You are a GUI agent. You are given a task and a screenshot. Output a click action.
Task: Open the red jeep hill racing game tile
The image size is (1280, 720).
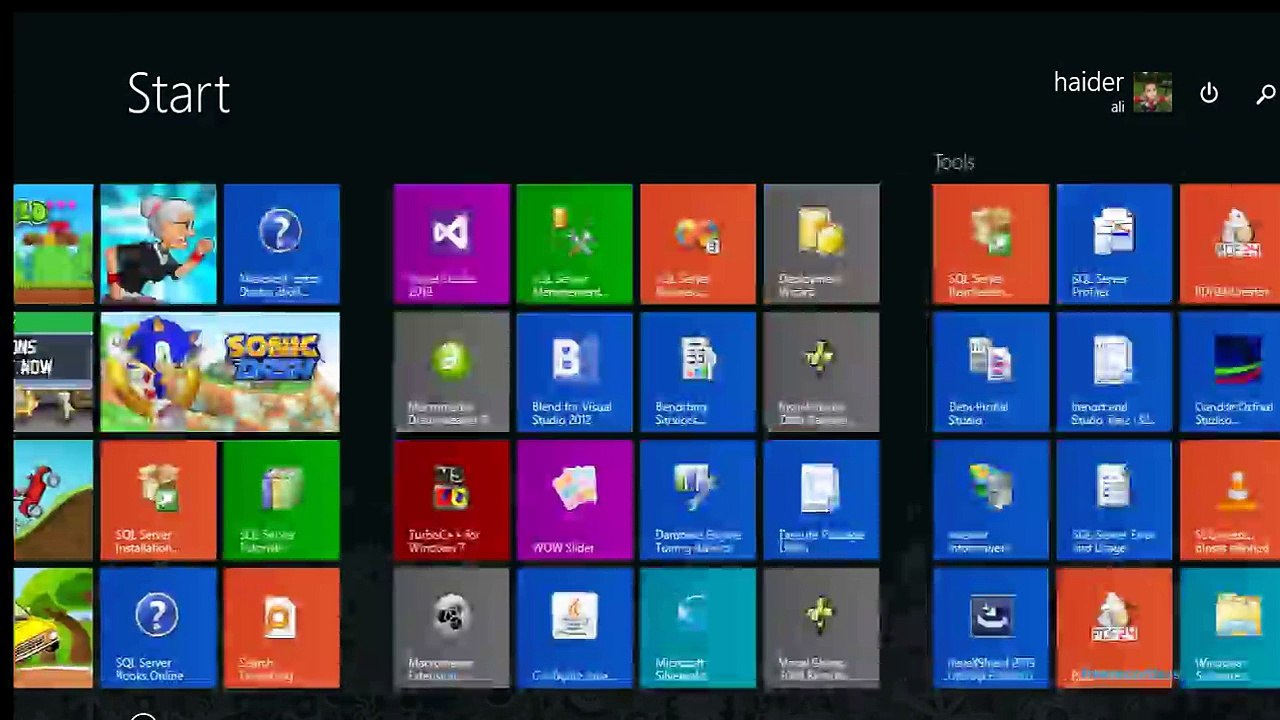[x=53, y=500]
